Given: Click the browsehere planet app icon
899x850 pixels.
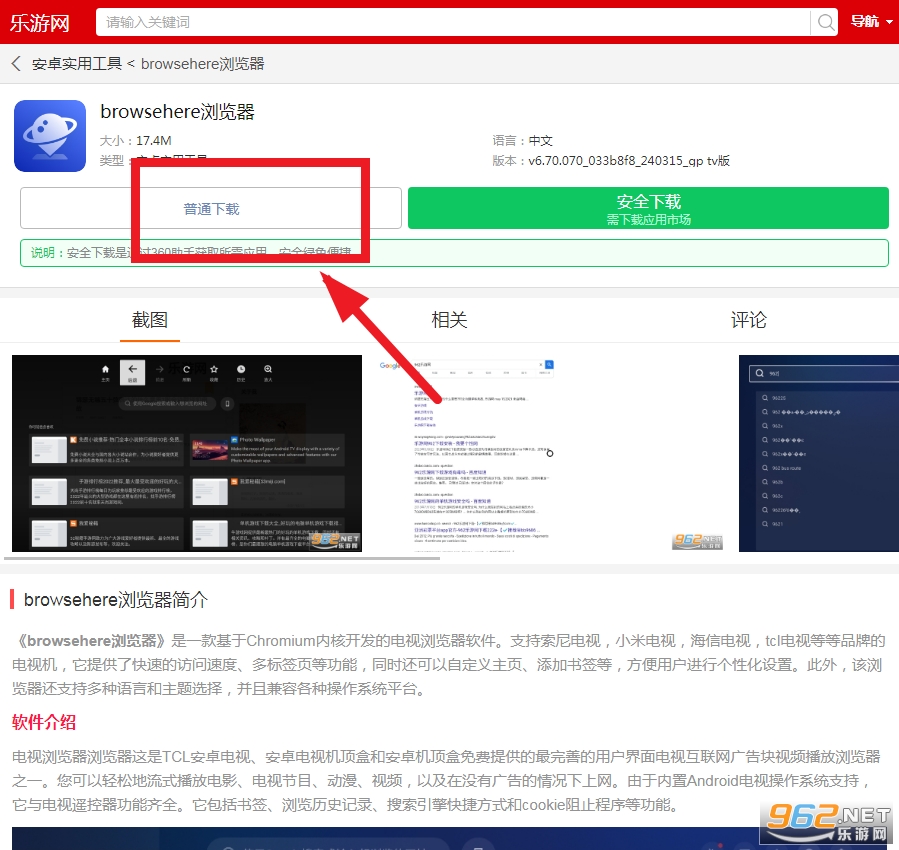Looking at the screenshot, I should [x=50, y=136].
